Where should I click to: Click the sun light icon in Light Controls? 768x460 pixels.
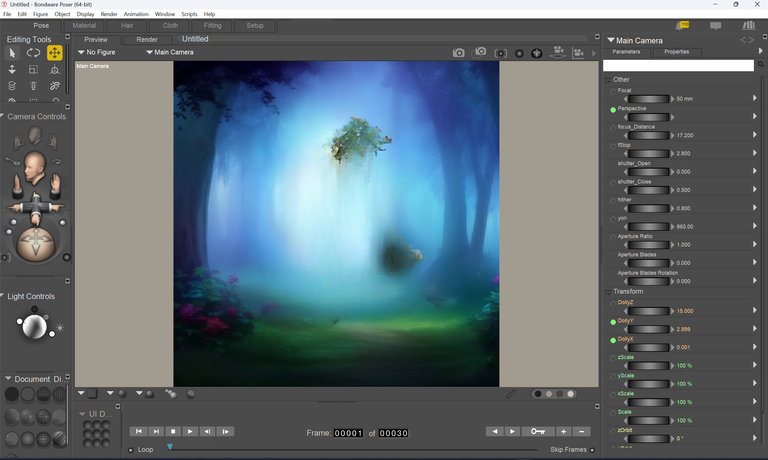60,327
